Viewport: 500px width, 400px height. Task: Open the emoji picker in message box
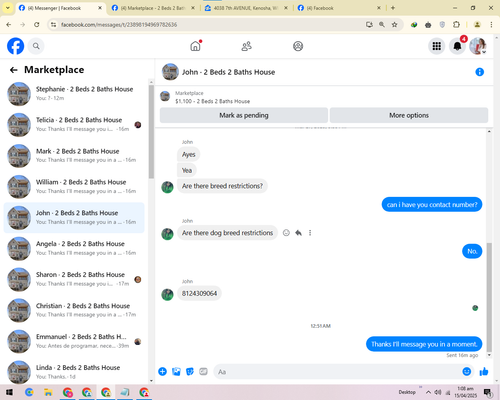[x=467, y=371]
